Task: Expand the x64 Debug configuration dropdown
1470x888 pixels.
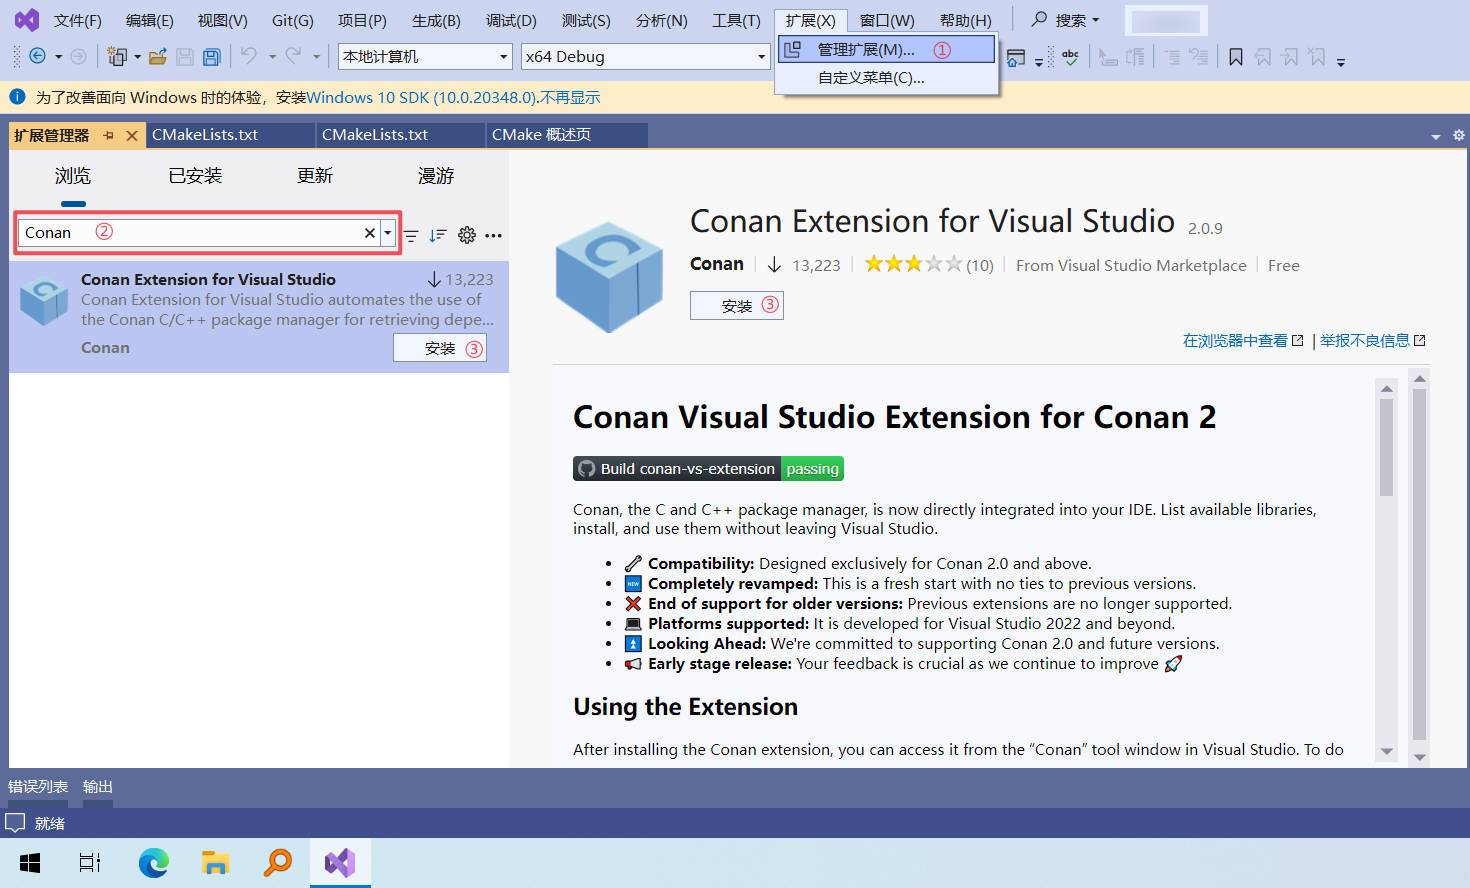Action: [761, 57]
